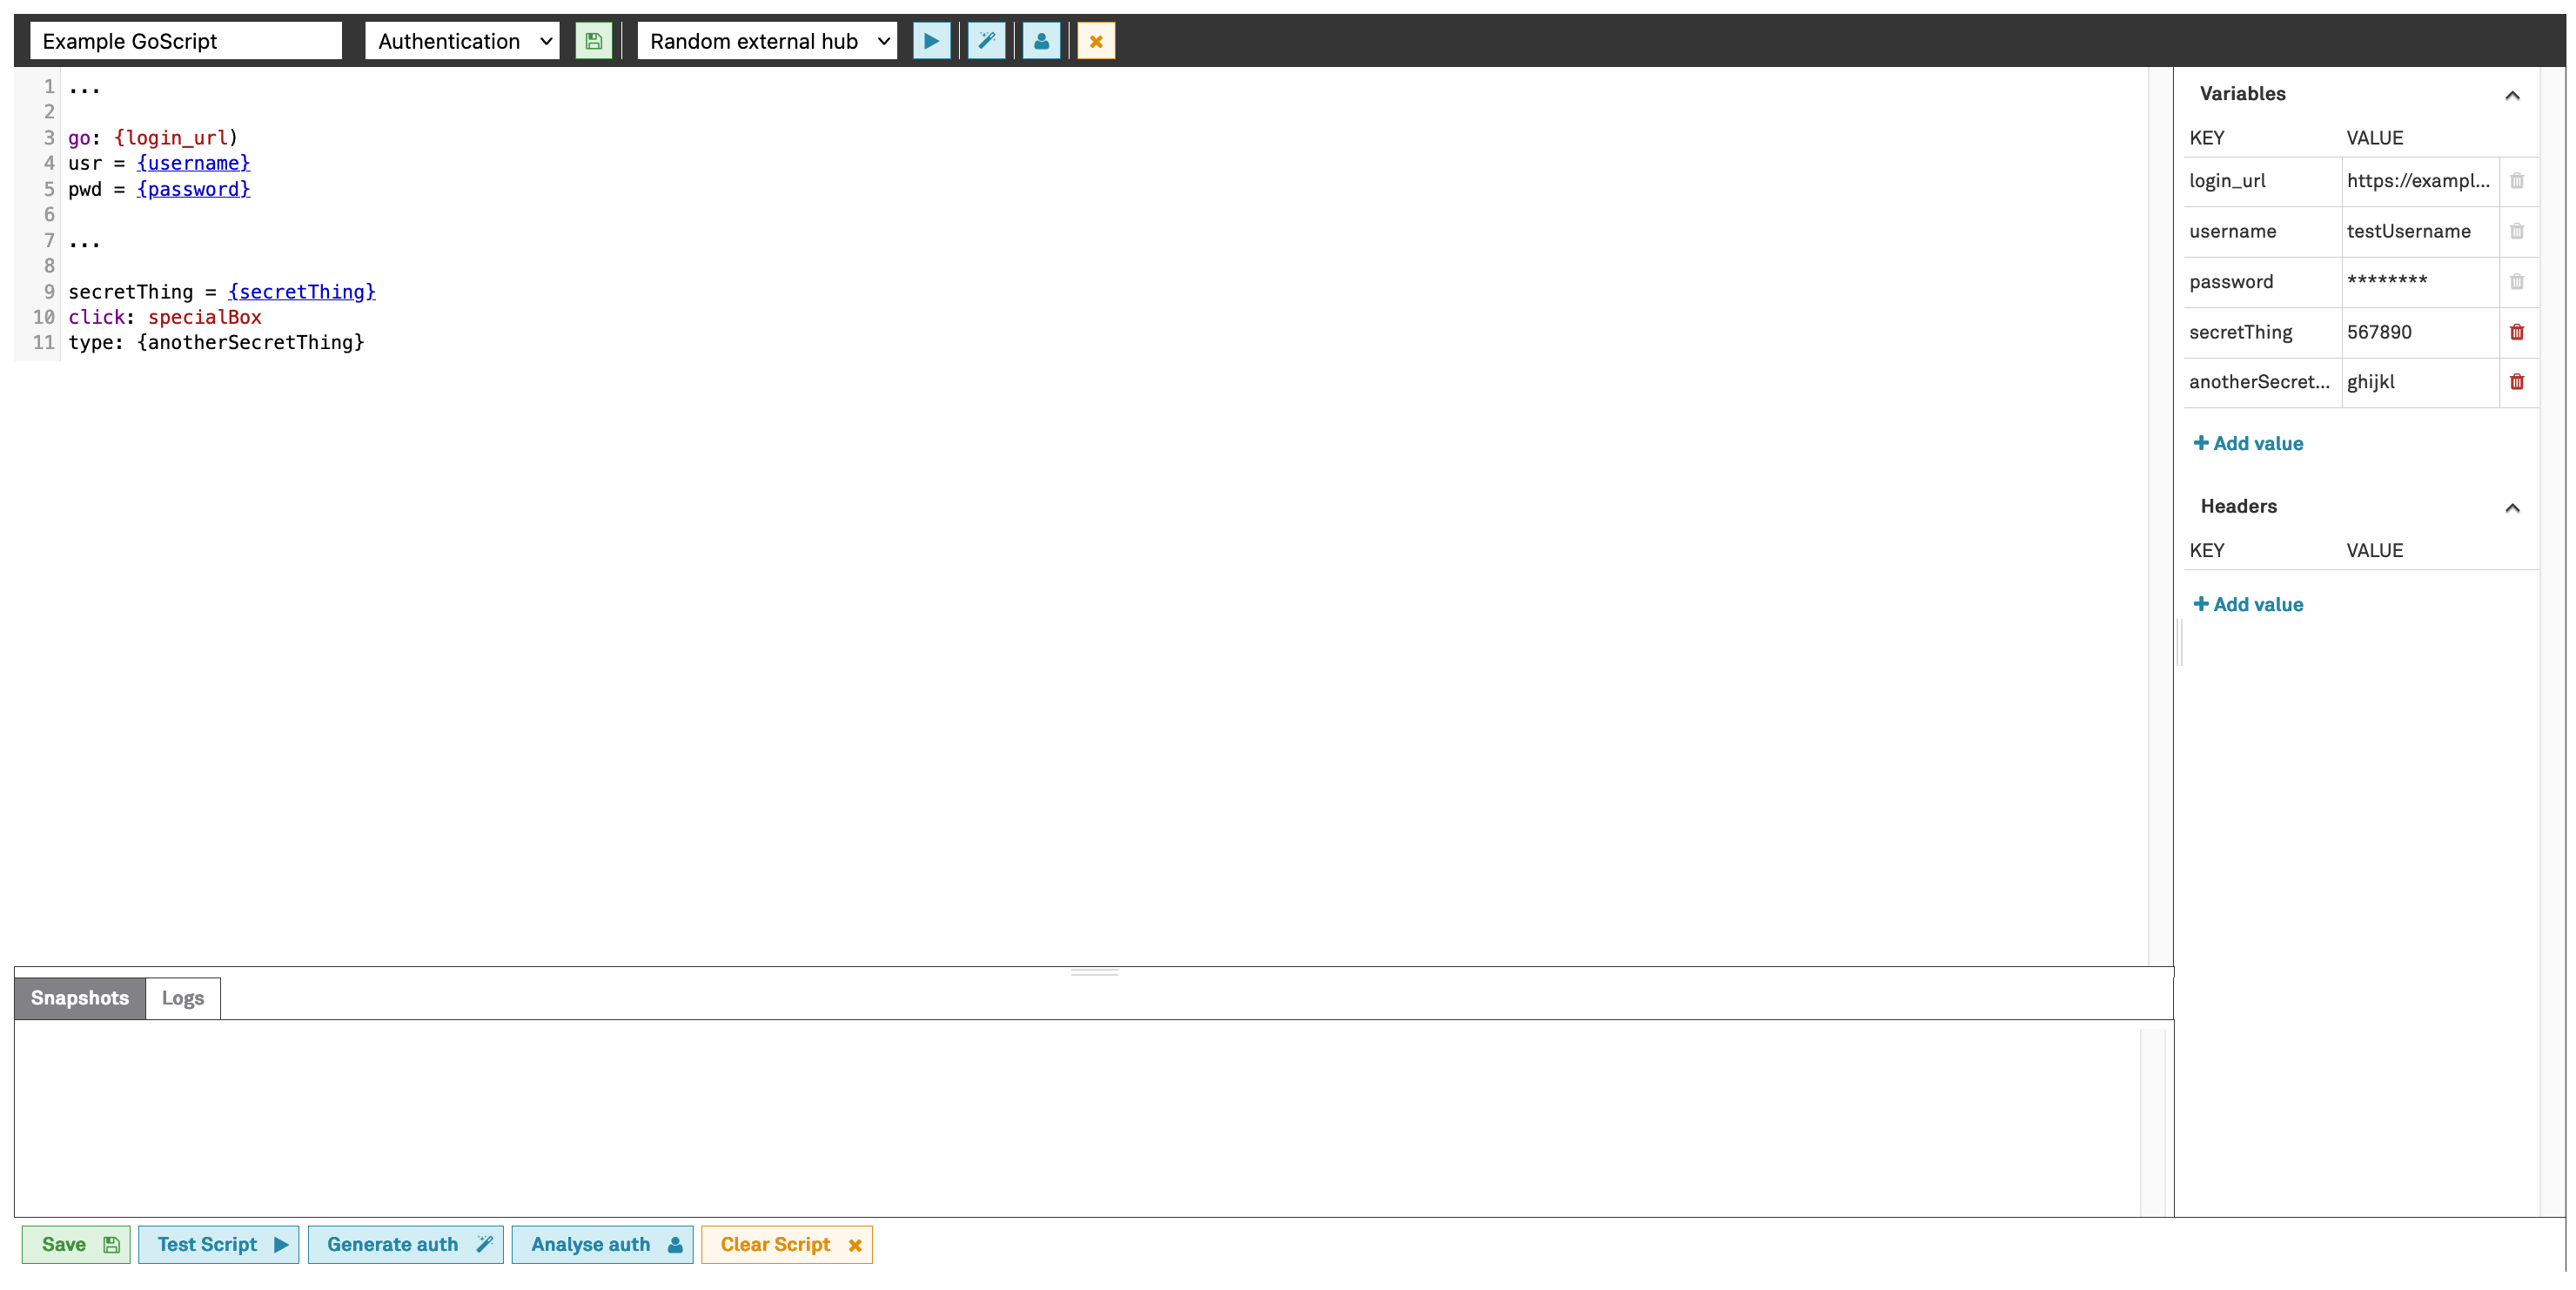Click the masked password value cell
Screen dimensions: 2576x1290
click(x=2420, y=282)
